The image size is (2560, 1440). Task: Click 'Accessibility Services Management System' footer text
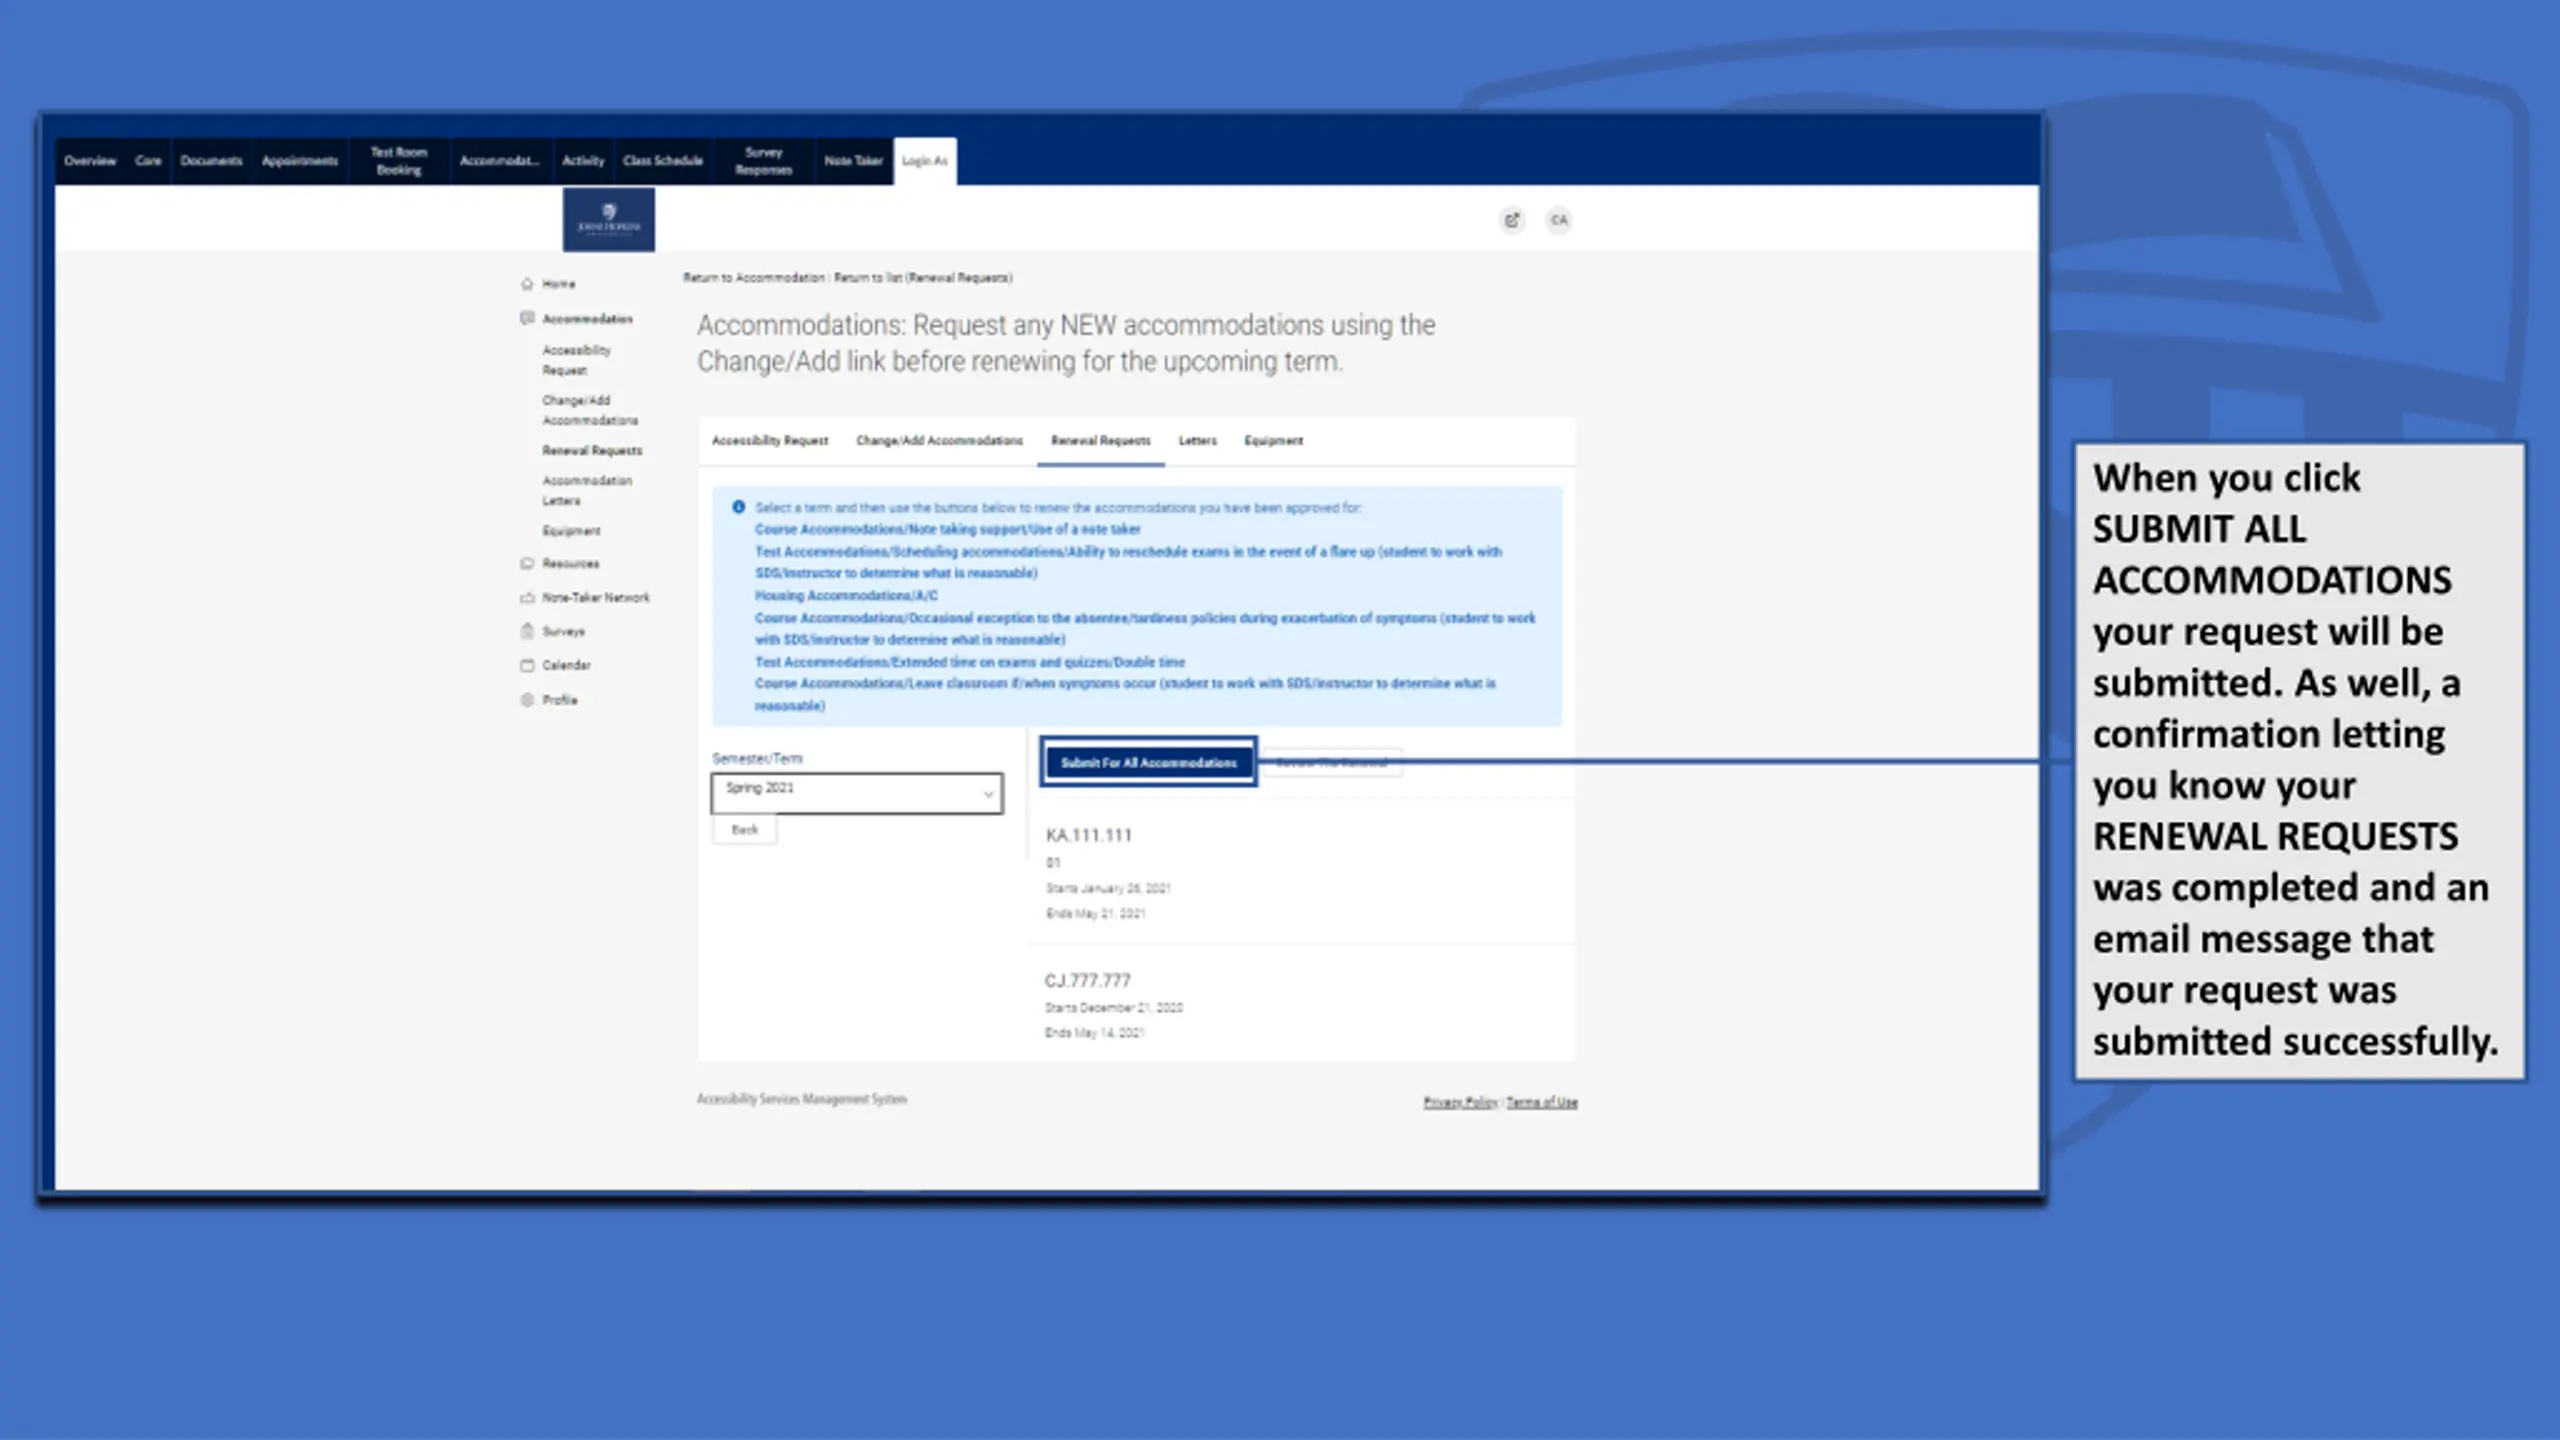[x=802, y=1099]
